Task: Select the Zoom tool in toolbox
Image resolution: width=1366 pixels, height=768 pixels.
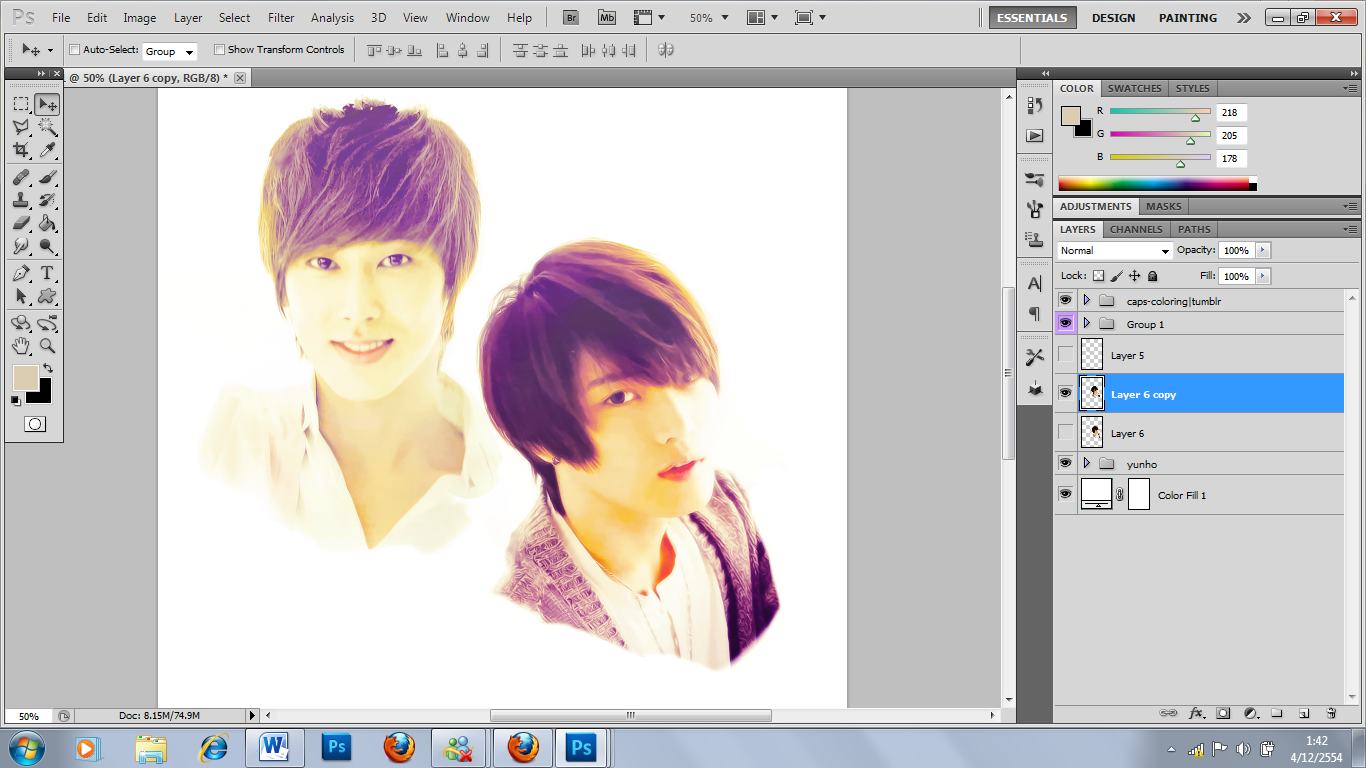Action: [x=47, y=346]
